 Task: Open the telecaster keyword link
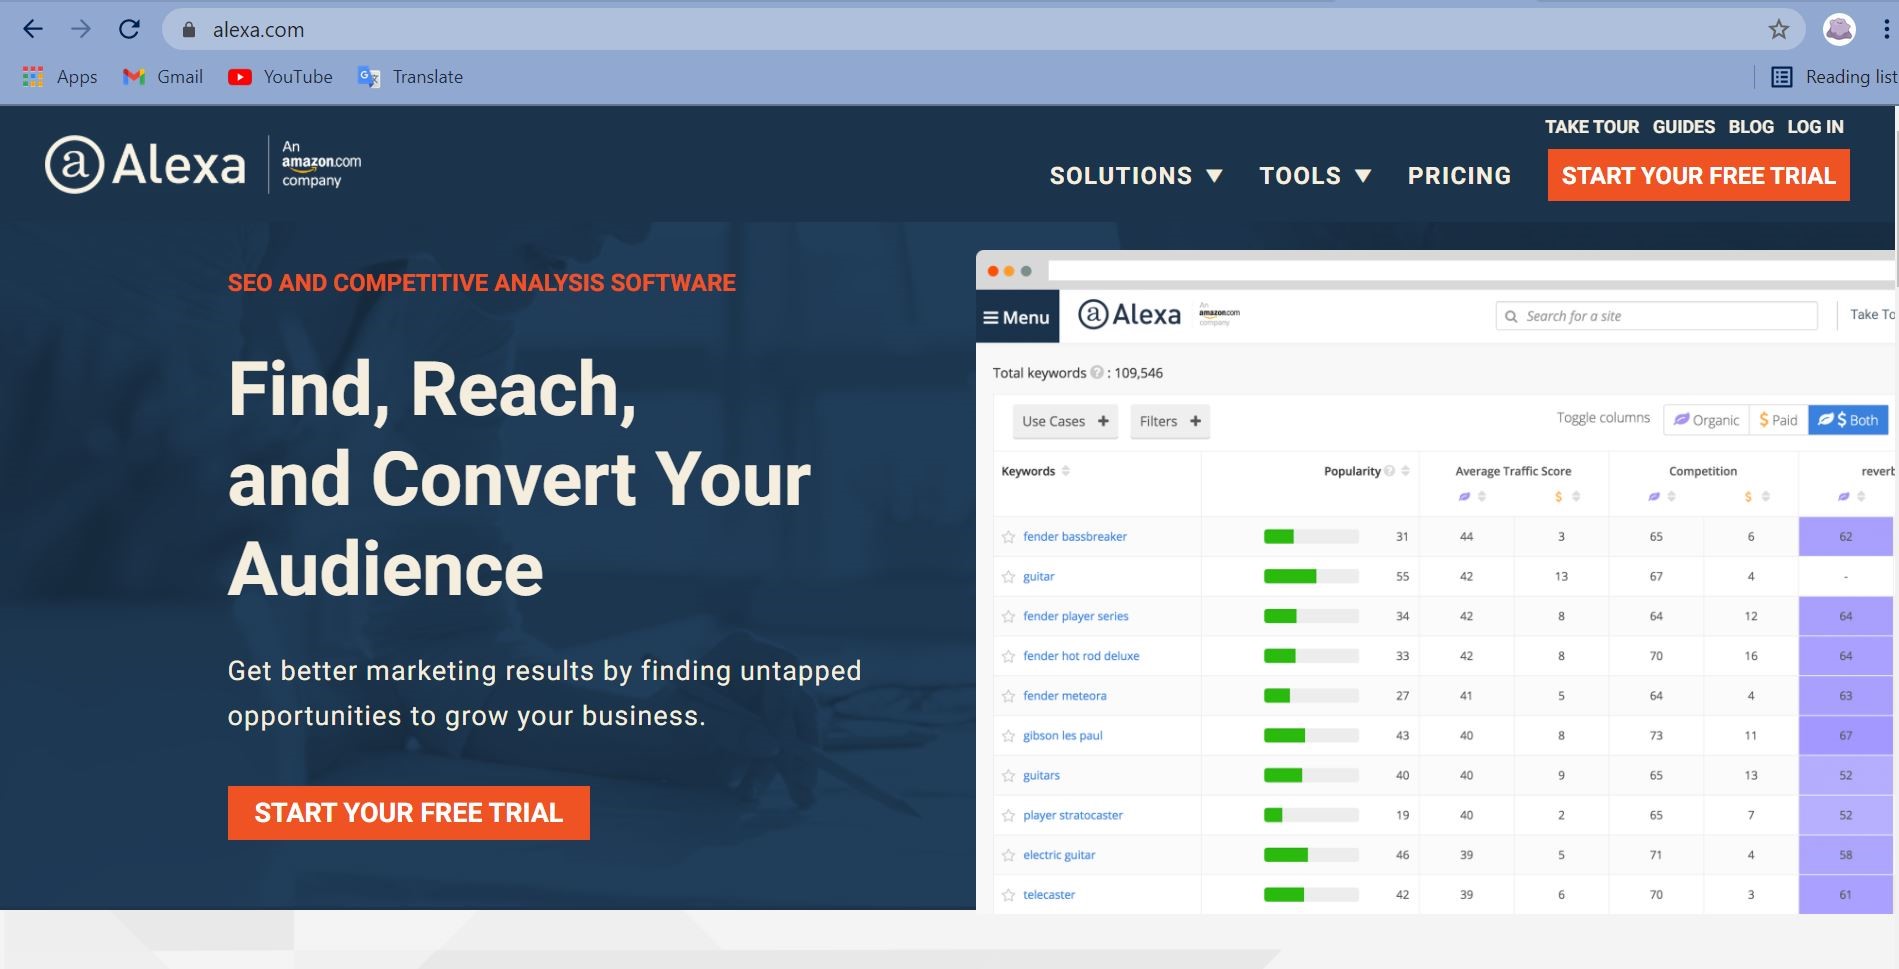click(x=1049, y=895)
